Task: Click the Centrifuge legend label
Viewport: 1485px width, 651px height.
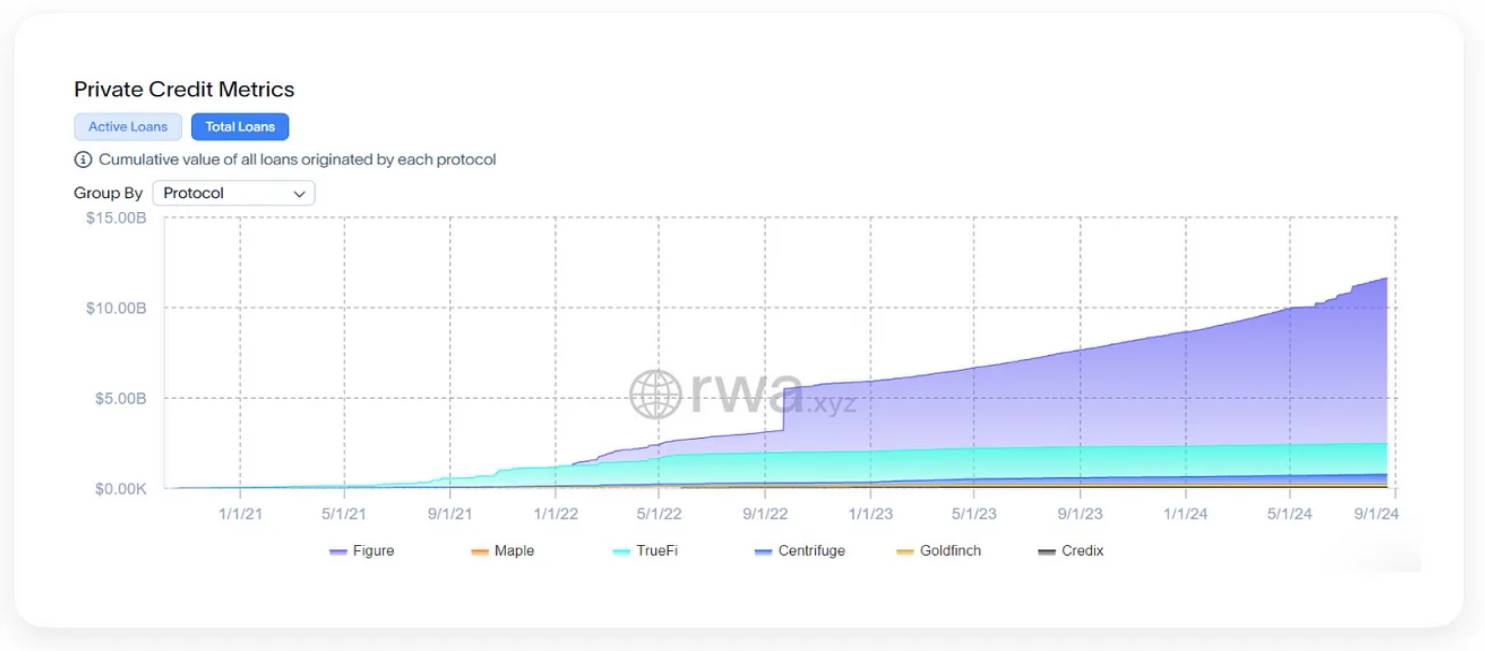Action: click(x=812, y=551)
